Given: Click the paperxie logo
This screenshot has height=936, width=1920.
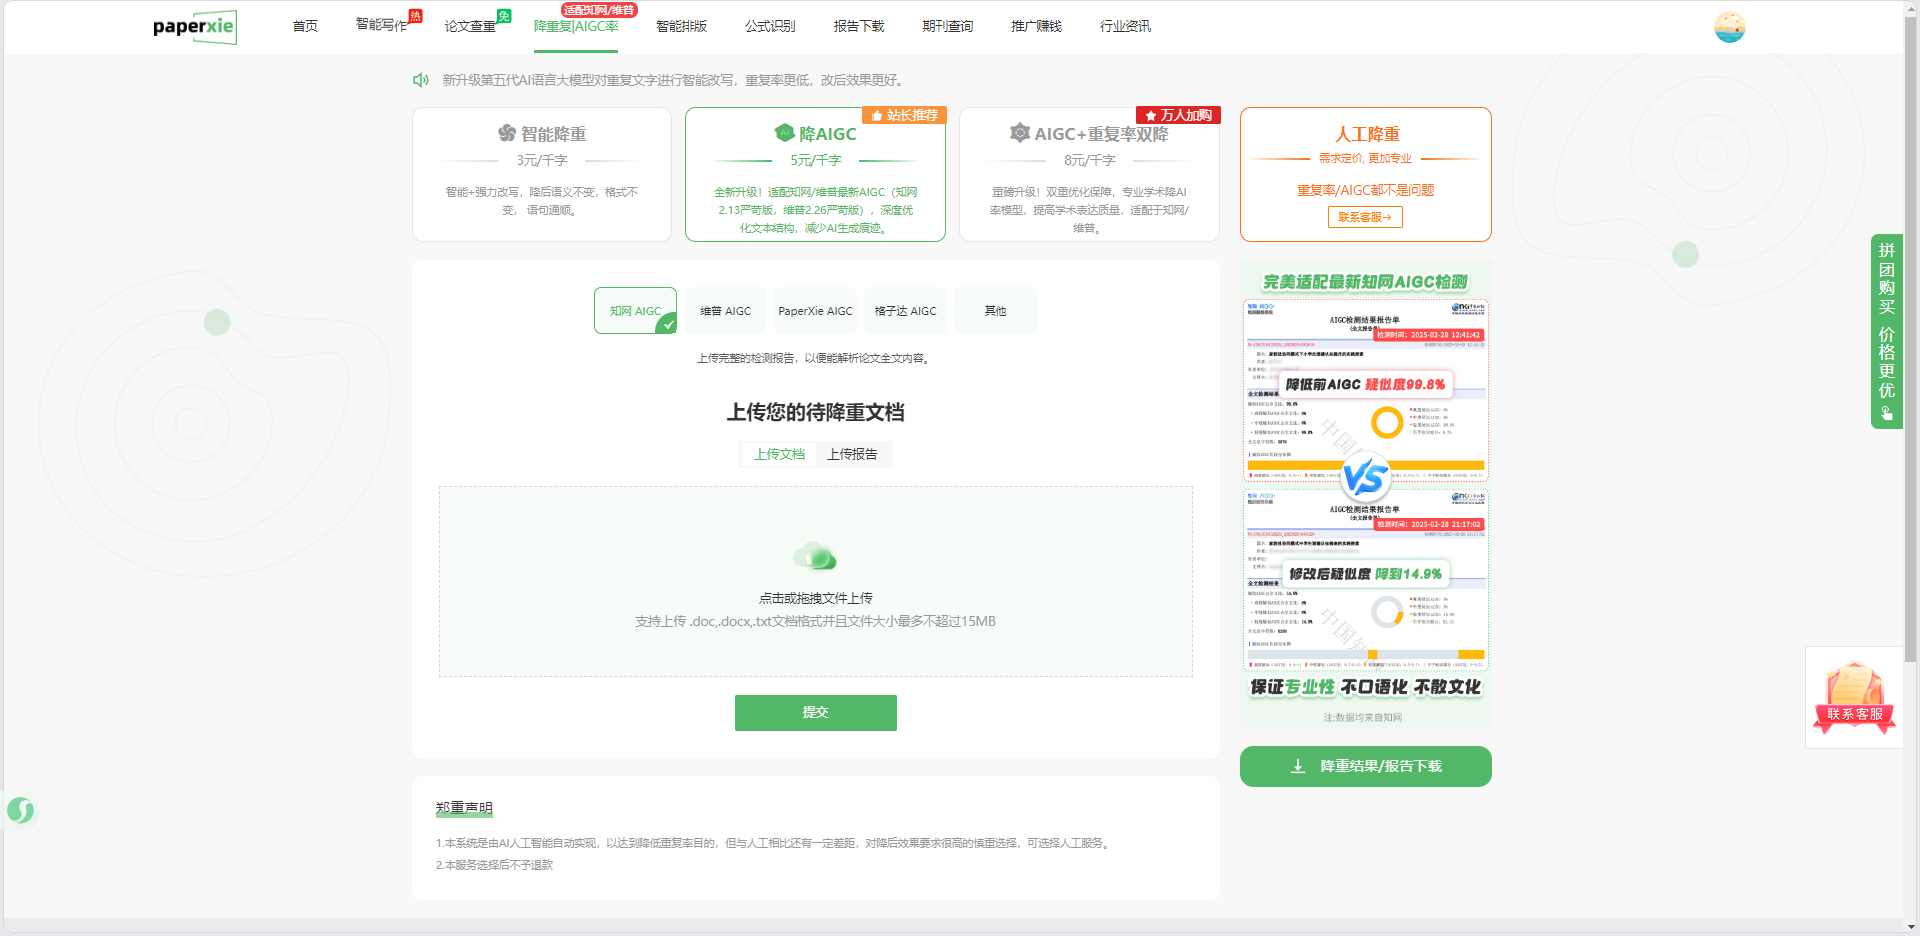Looking at the screenshot, I should coord(194,26).
